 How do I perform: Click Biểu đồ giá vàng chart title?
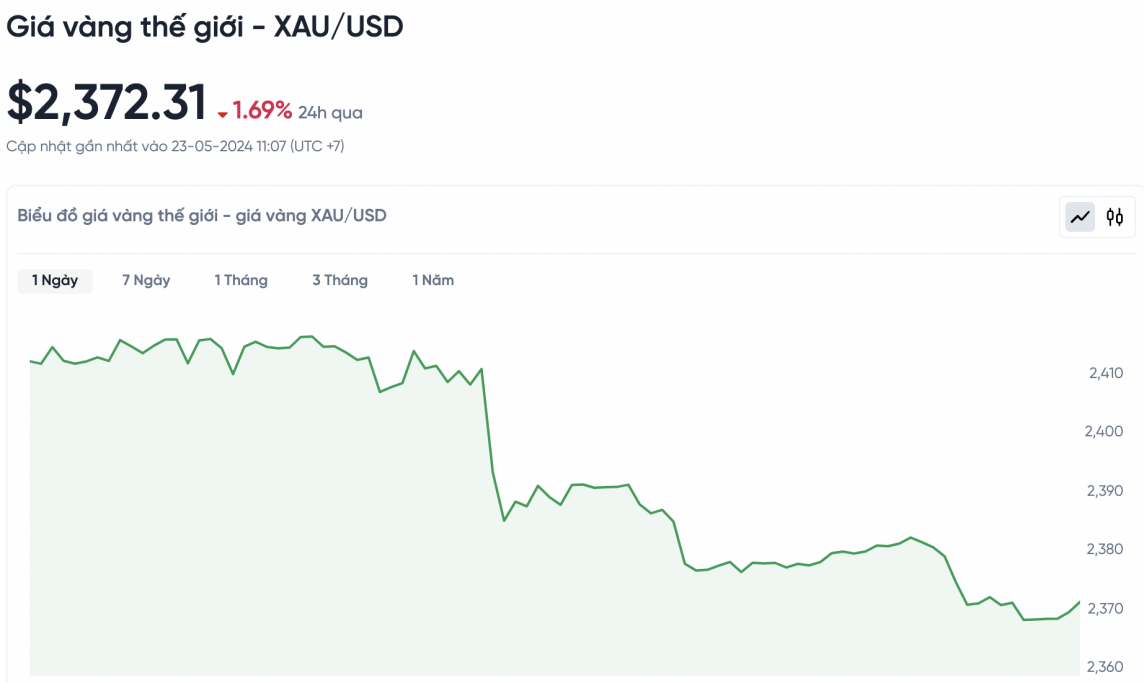click(202, 216)
